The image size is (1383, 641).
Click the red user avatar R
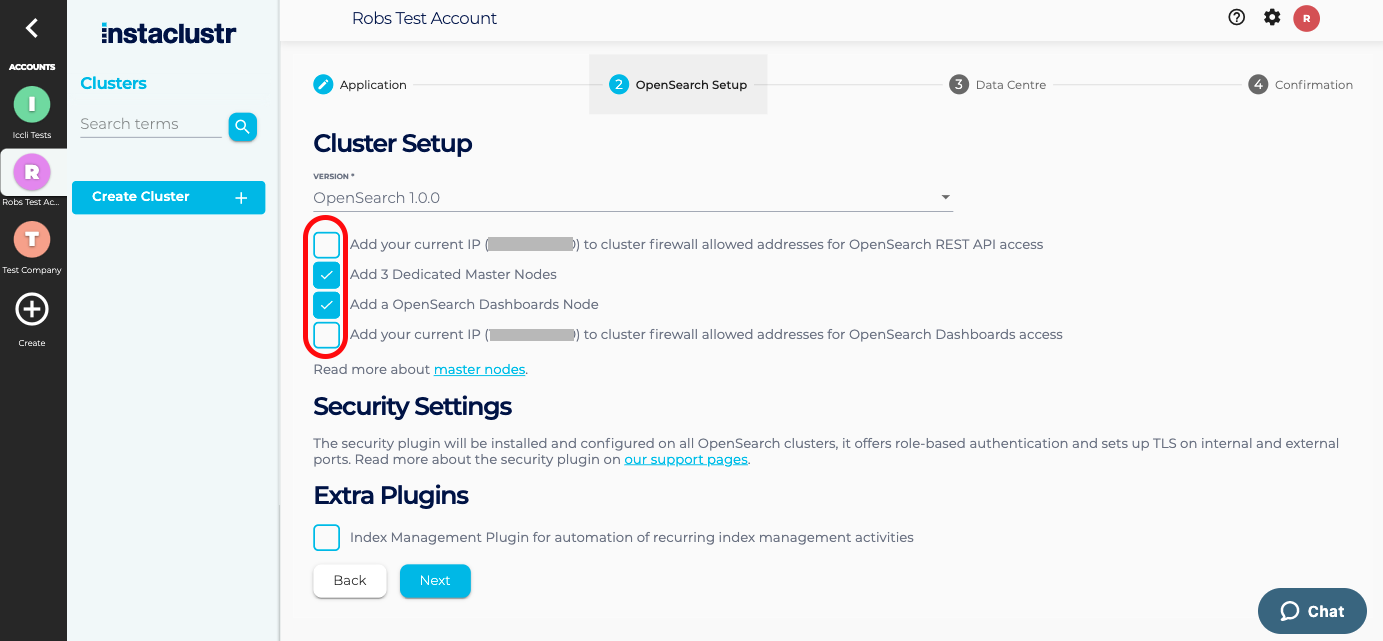pyautogui.click(x=1306, y=18)
